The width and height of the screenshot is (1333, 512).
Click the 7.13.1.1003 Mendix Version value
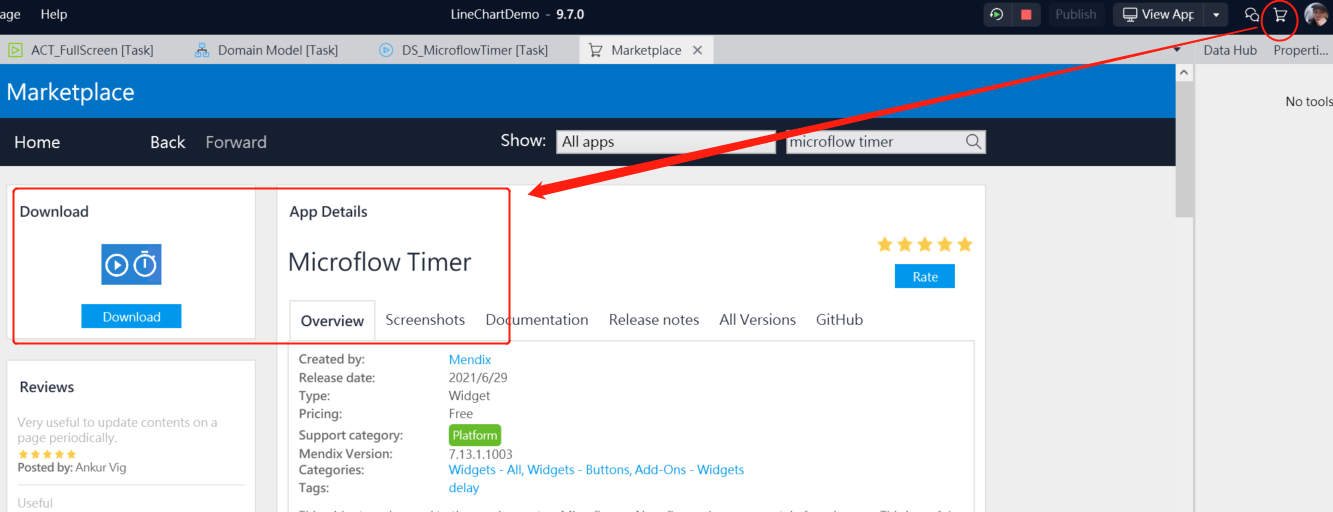[481, 454]
